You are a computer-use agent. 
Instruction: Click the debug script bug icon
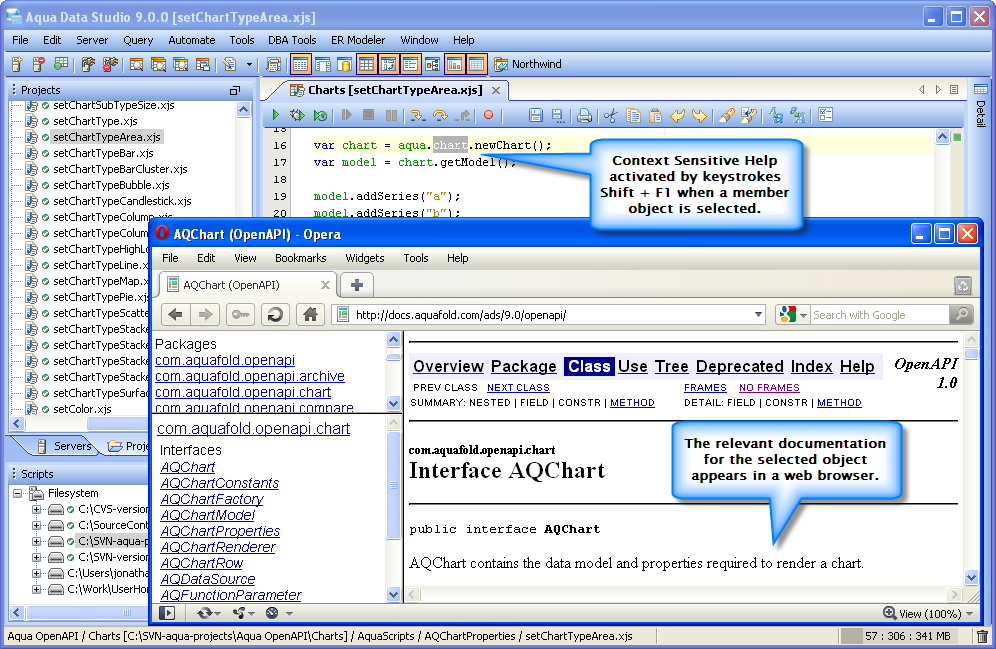click(297, 115)
